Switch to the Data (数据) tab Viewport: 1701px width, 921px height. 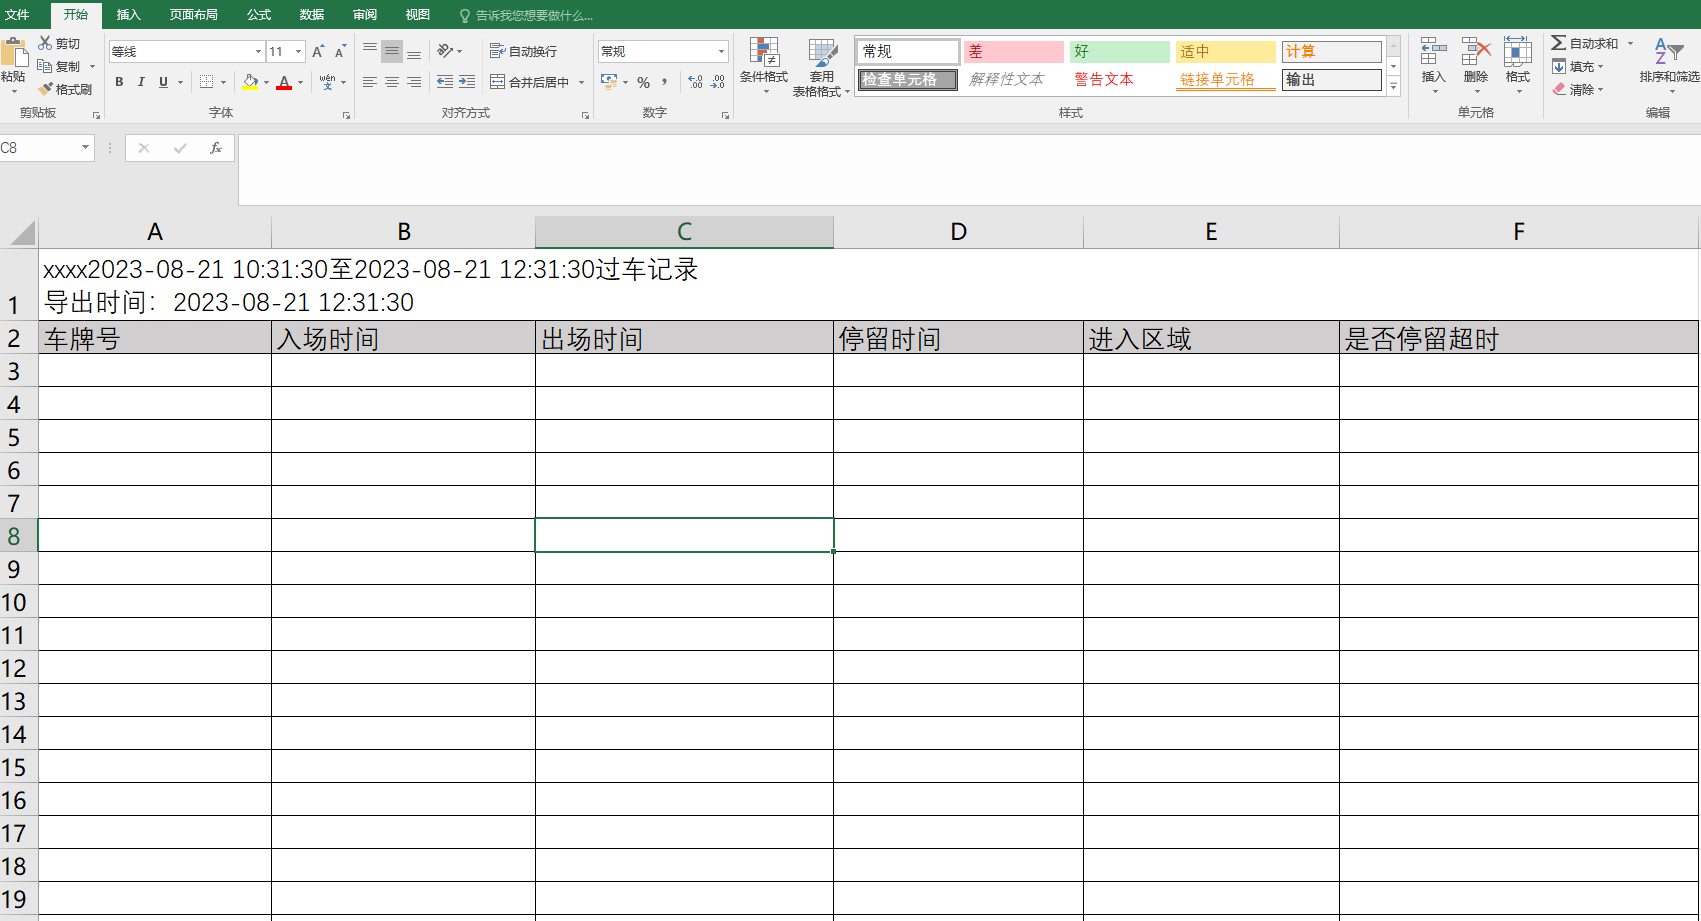[x=312, y=15]
